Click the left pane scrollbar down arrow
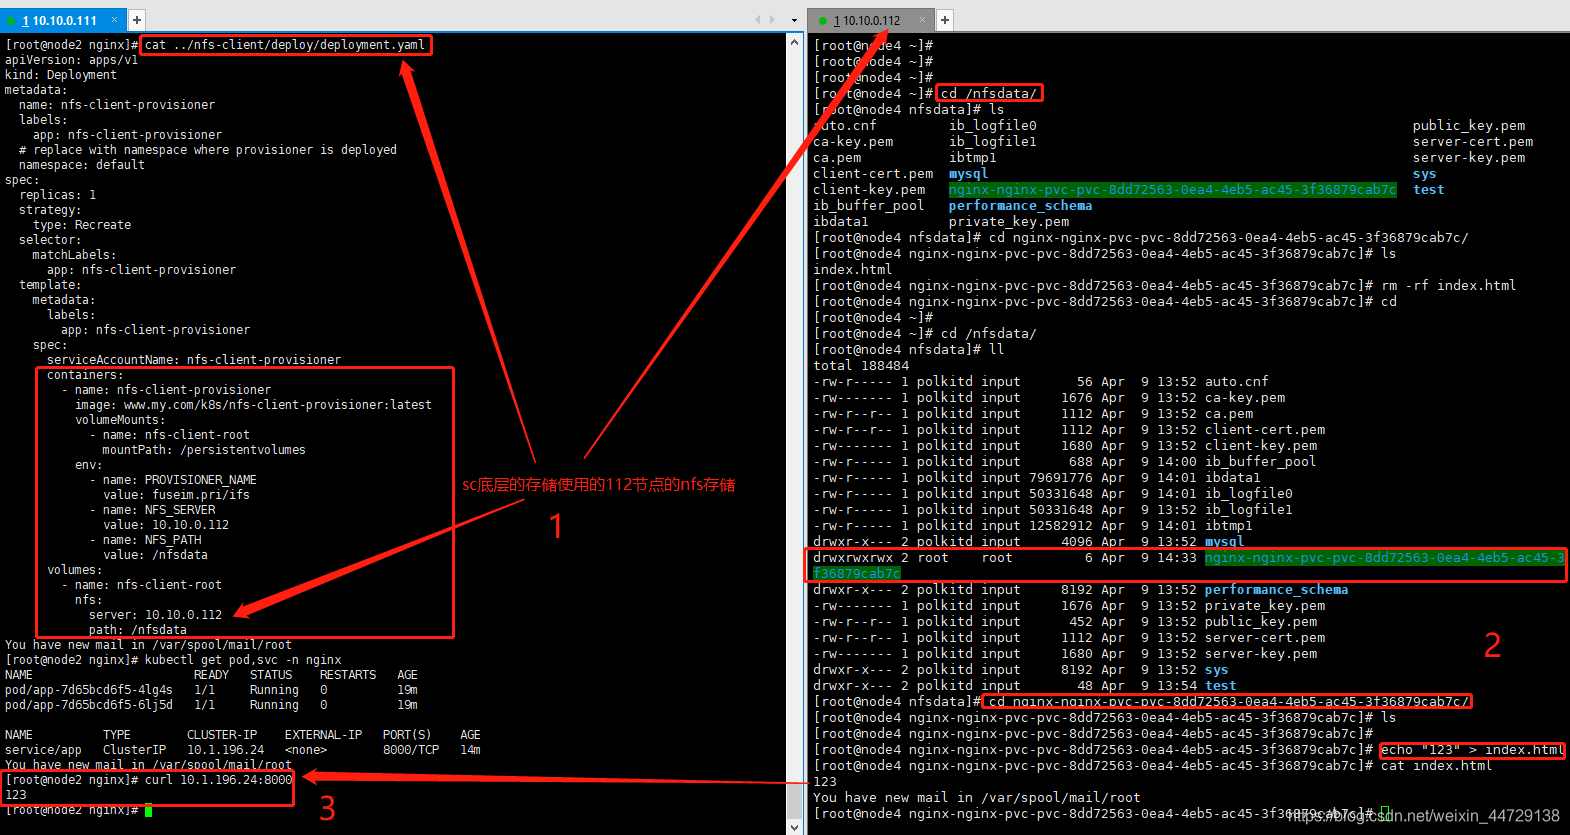The height and width of the screenshot is (835, 1570). point(795,827)
